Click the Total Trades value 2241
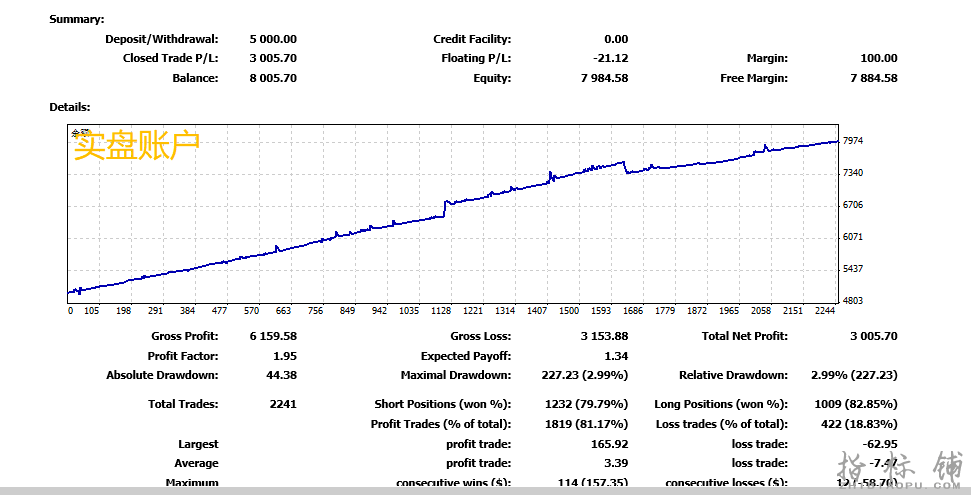Image resolution: width=971 pixels, height=495 pixels. click(x=283, y=404)
